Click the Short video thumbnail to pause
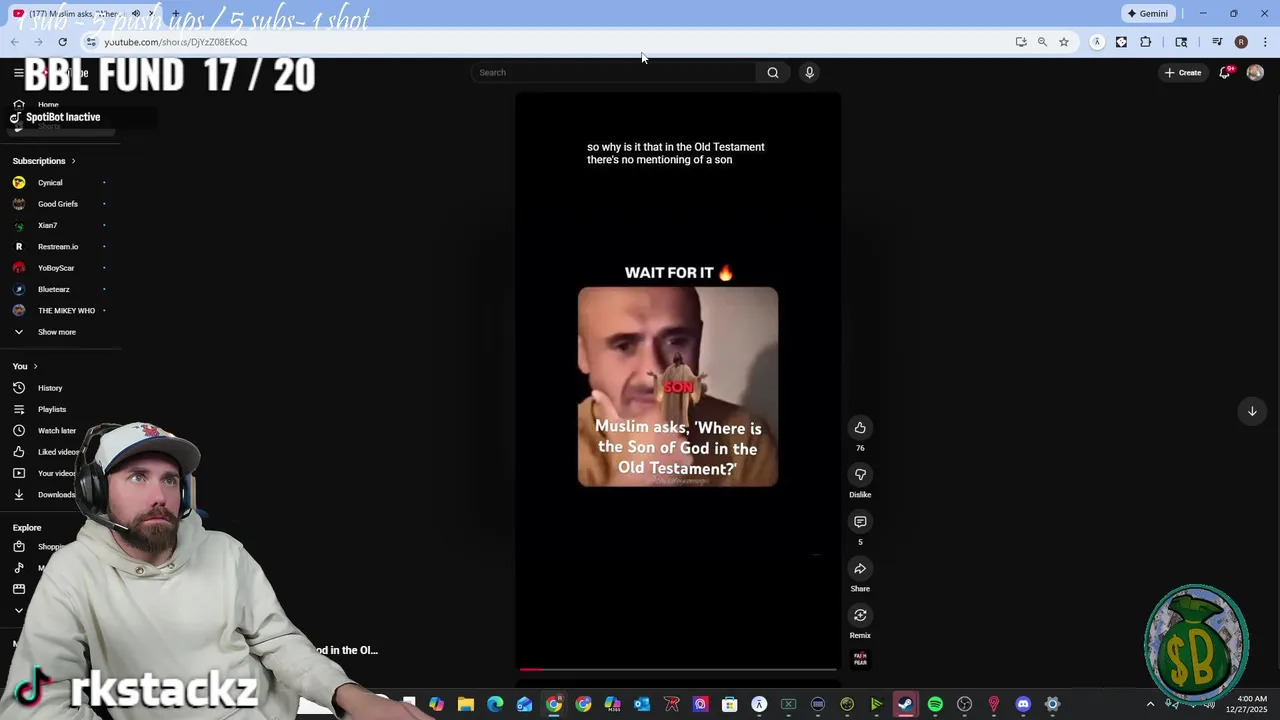The image size is (1280, 720). [x=678, y=387]
